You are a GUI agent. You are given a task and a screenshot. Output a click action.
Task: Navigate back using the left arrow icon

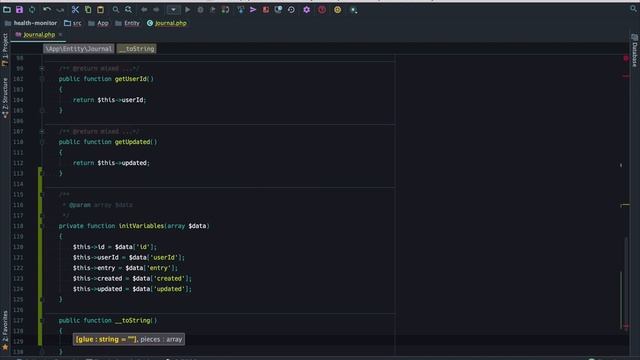(144, 9)
